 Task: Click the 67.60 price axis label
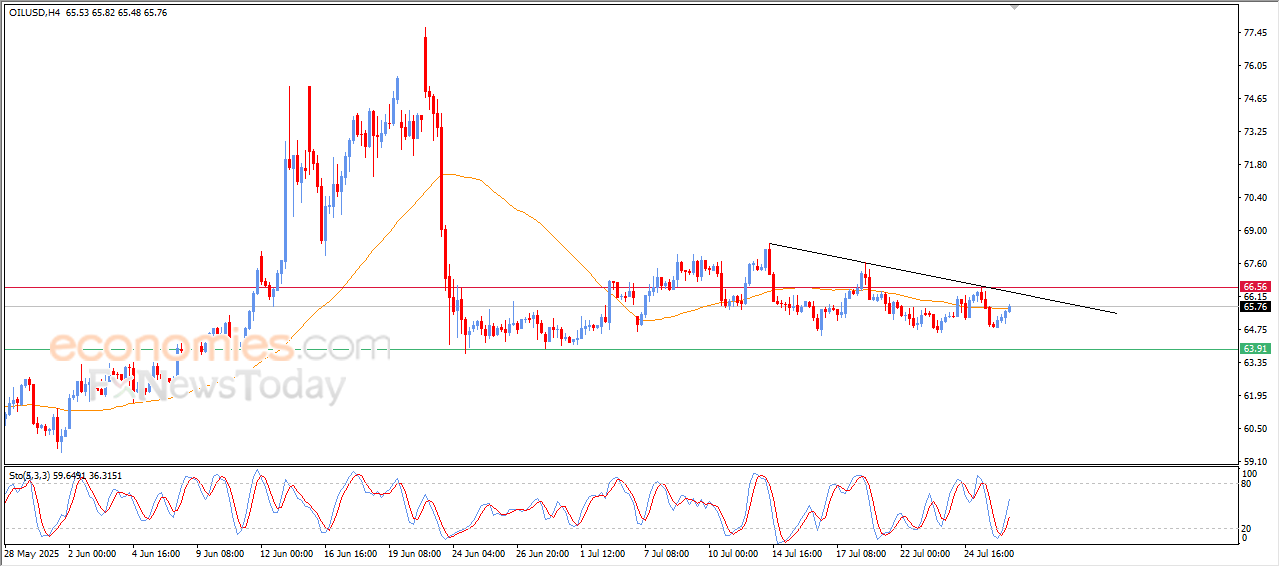(1256, 264)
